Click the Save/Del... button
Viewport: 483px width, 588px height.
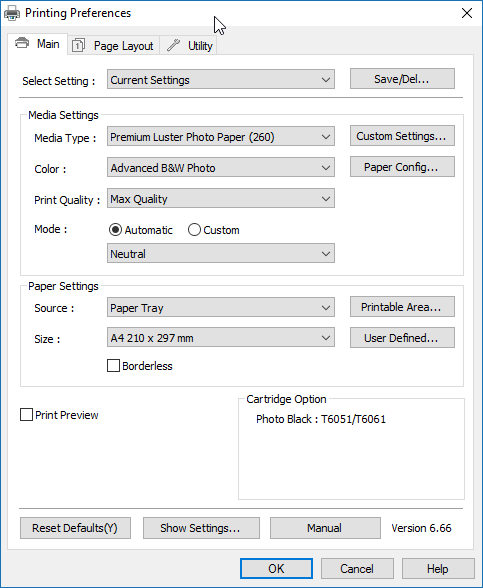pyautogui.click(x=402, y=79)
